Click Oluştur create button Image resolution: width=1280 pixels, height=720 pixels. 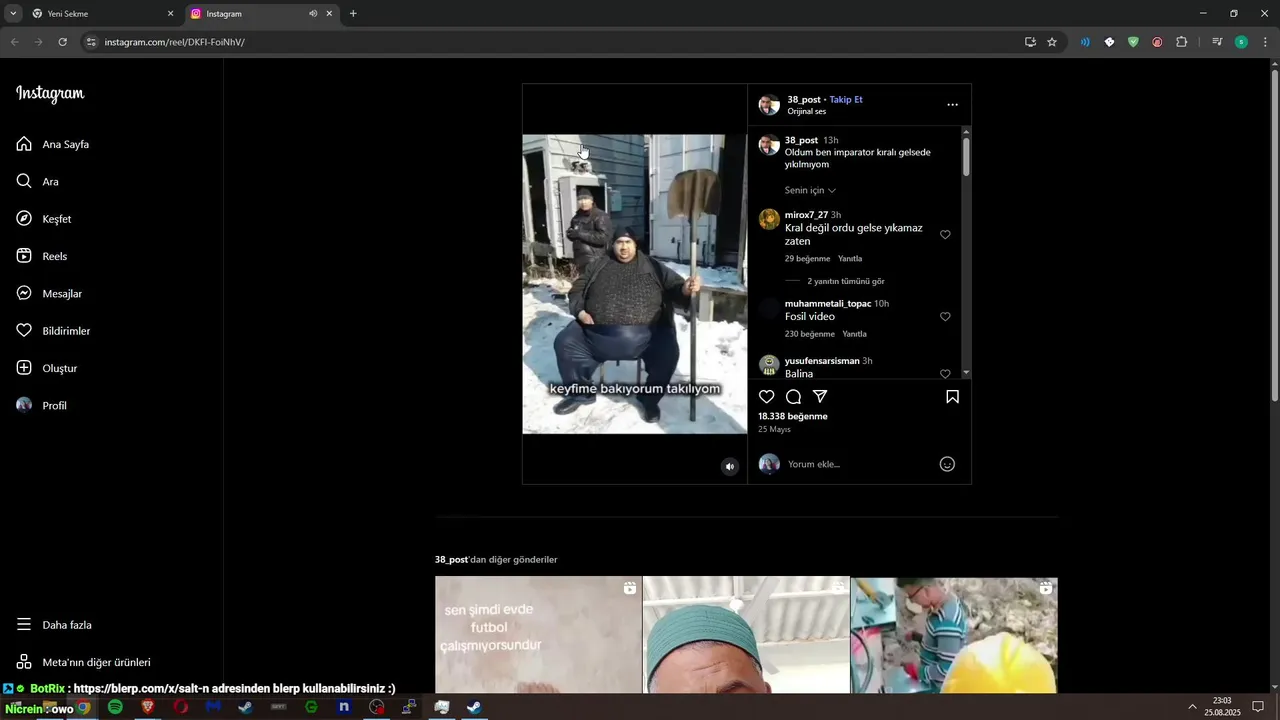click(x=47, y=368)
